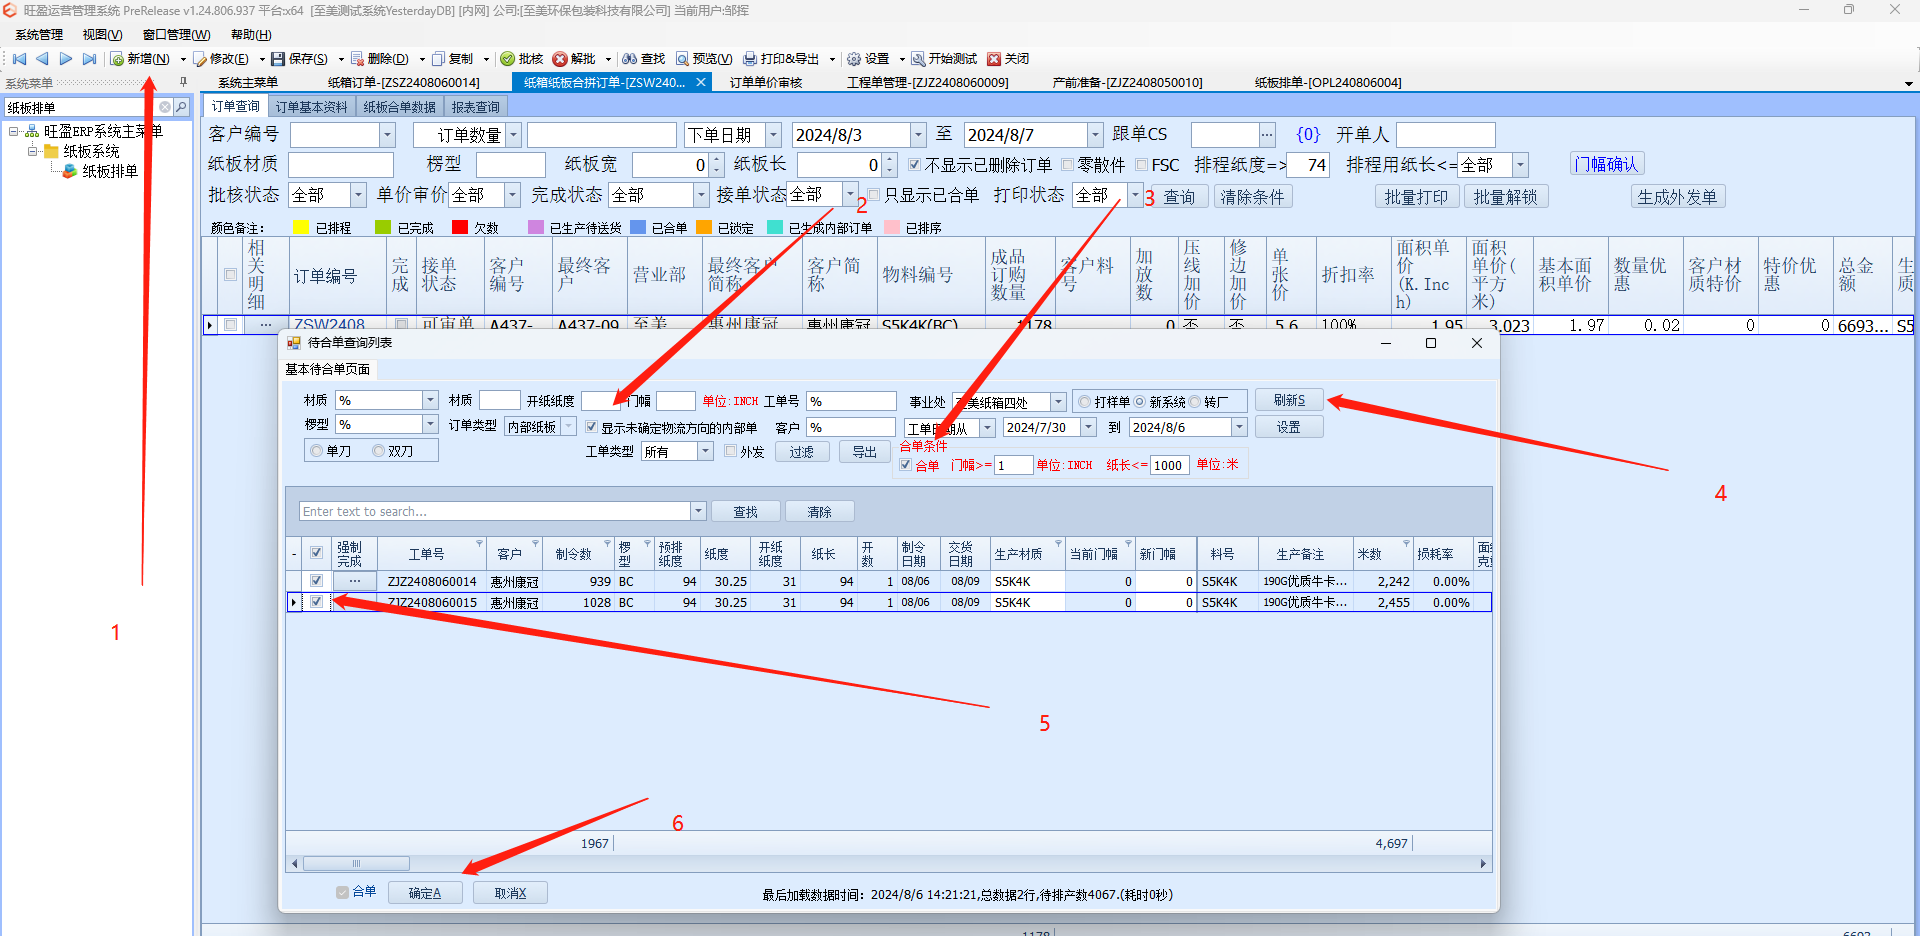Click the search magnifier in the menu filter box

coord(181,107)
